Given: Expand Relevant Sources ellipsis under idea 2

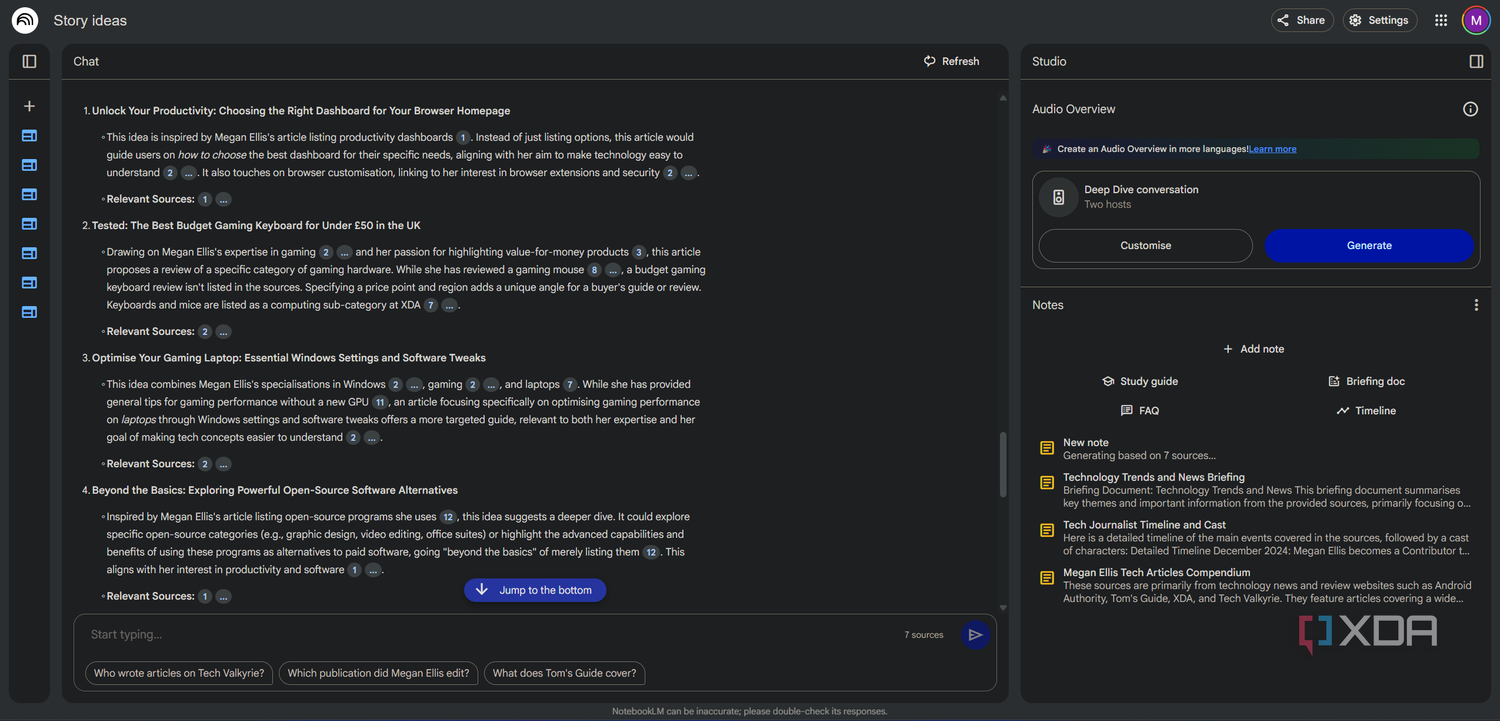Looking at the screenshot, I should tap(224, 332).
